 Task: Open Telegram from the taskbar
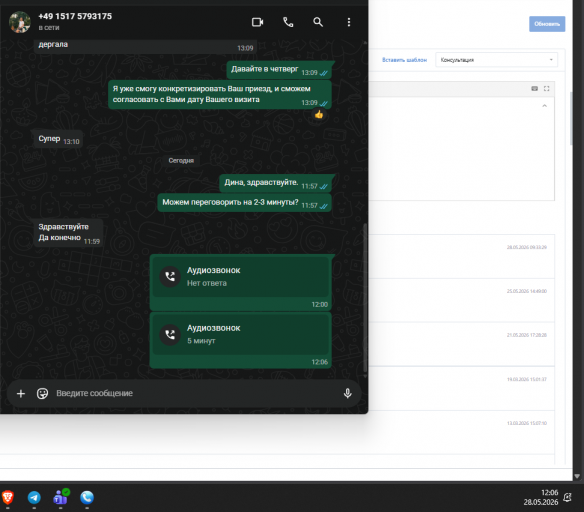[34, 497]
